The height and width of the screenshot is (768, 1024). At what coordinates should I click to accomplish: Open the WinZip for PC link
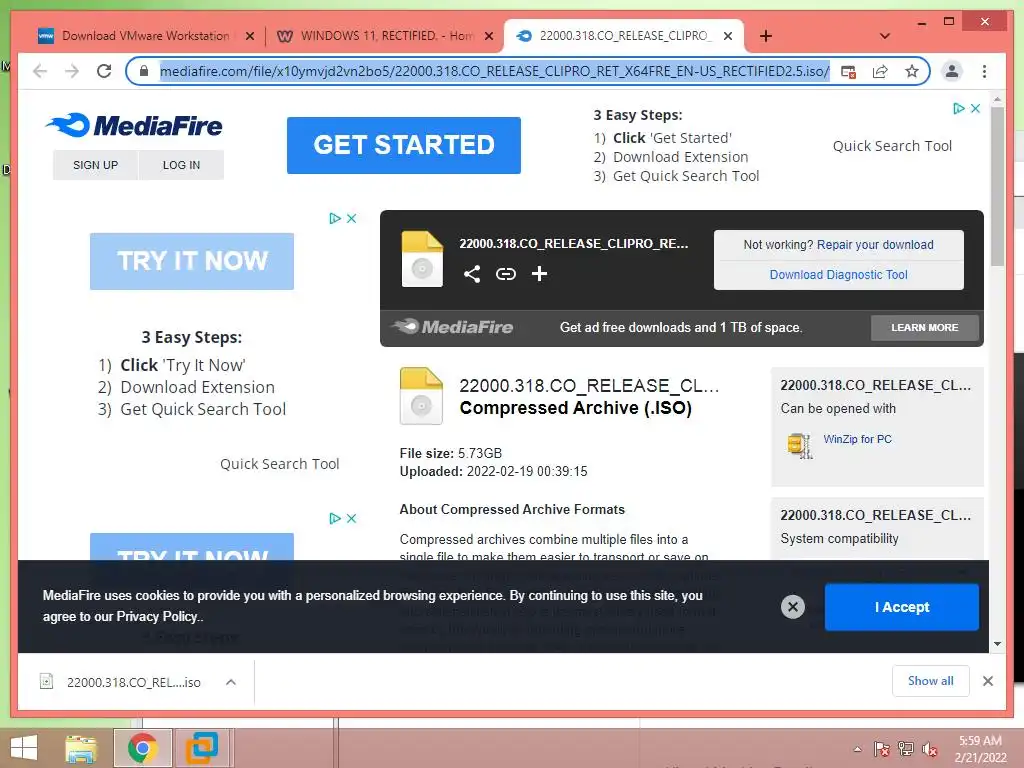click(857, 440)
